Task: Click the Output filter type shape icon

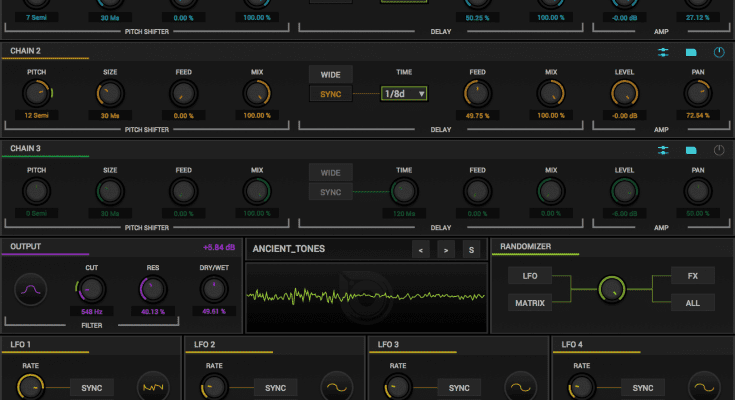Action: click(x=30, y=291)
